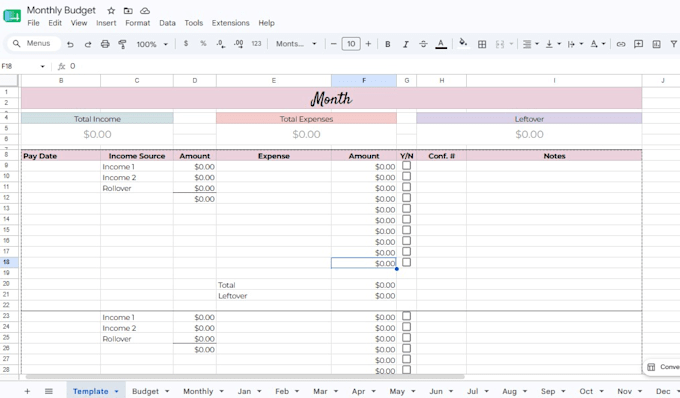The height and width of the screenshot is (398, 680).
Task: Open the File menu
Action: click(33, 23)
